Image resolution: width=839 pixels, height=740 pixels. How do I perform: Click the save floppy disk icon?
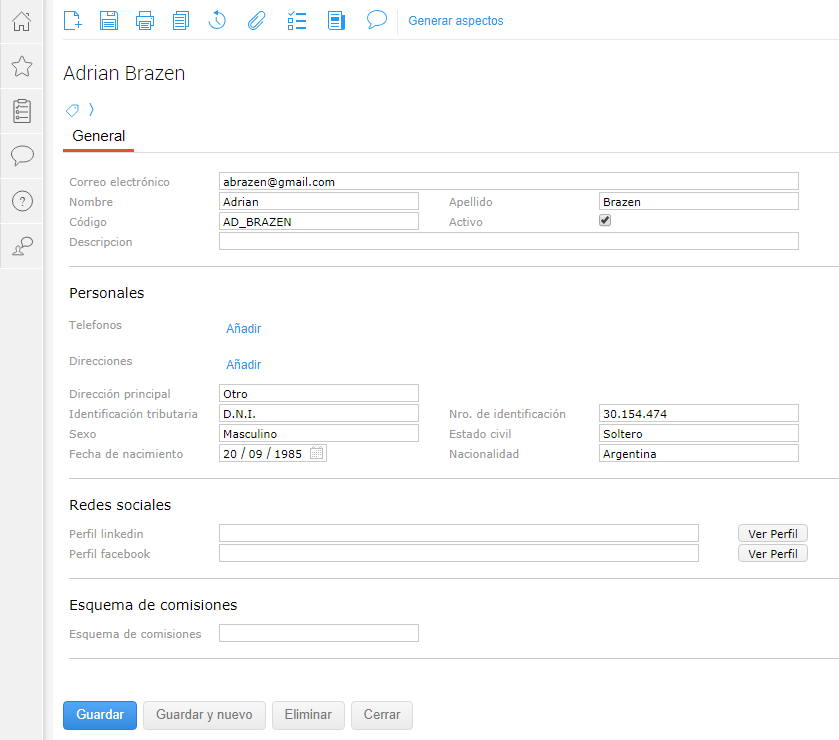(109, 20)
